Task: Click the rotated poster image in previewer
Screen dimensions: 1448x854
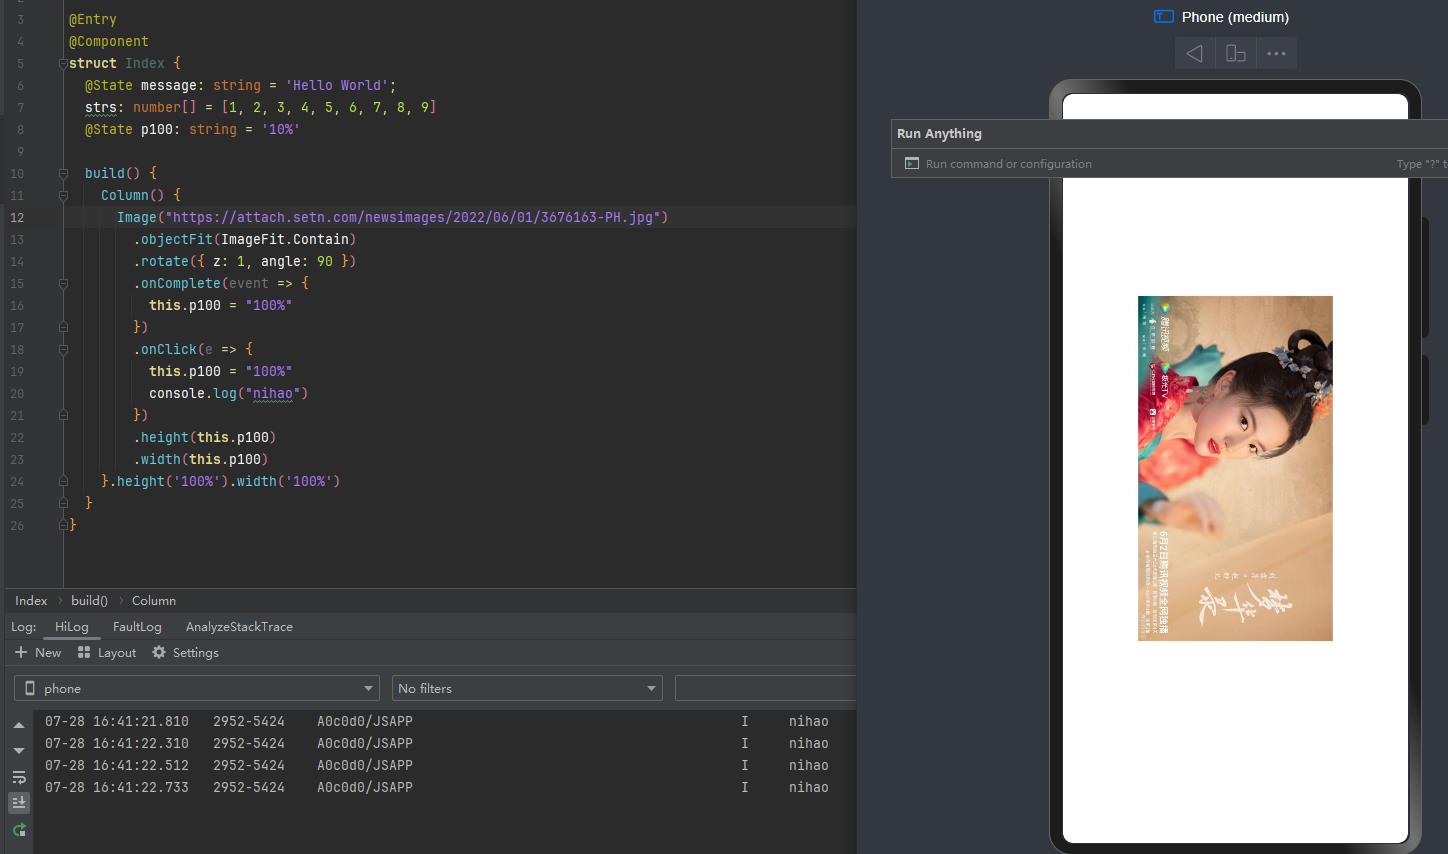Action: (x=1235, y=468)
